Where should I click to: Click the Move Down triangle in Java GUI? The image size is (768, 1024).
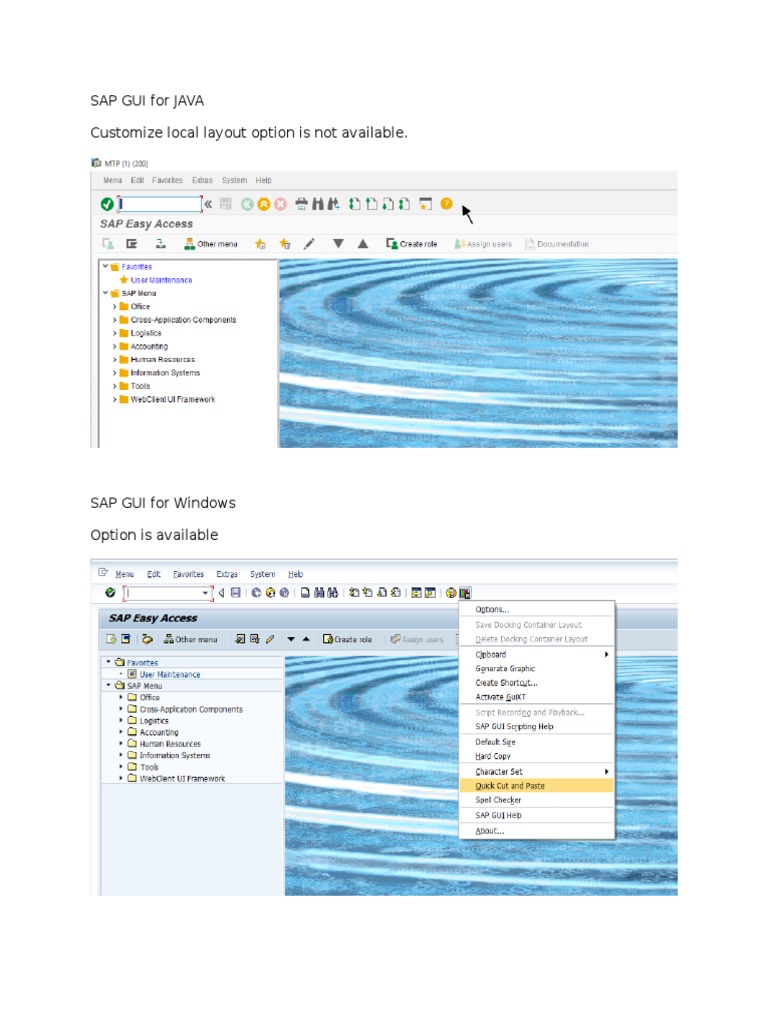[x=338, y=244]
